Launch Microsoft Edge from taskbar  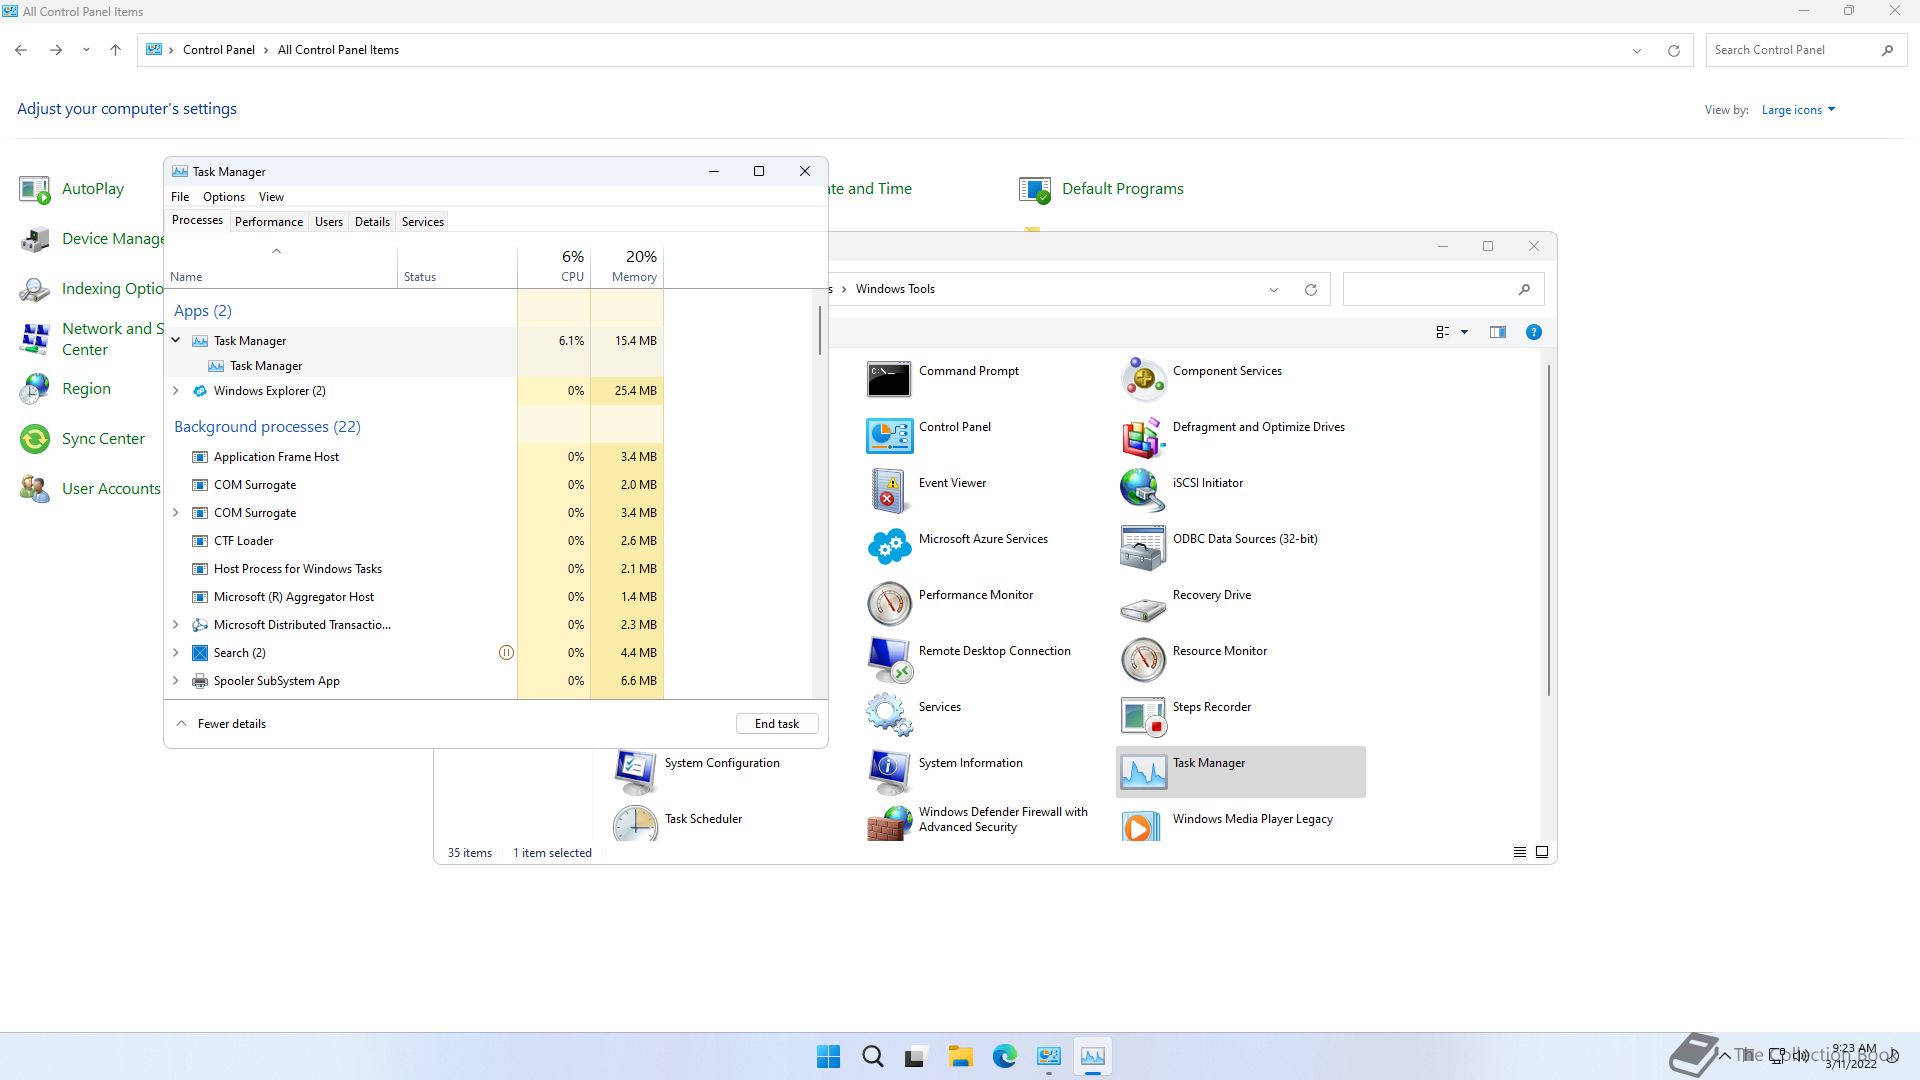[x=1004, y=1056]
